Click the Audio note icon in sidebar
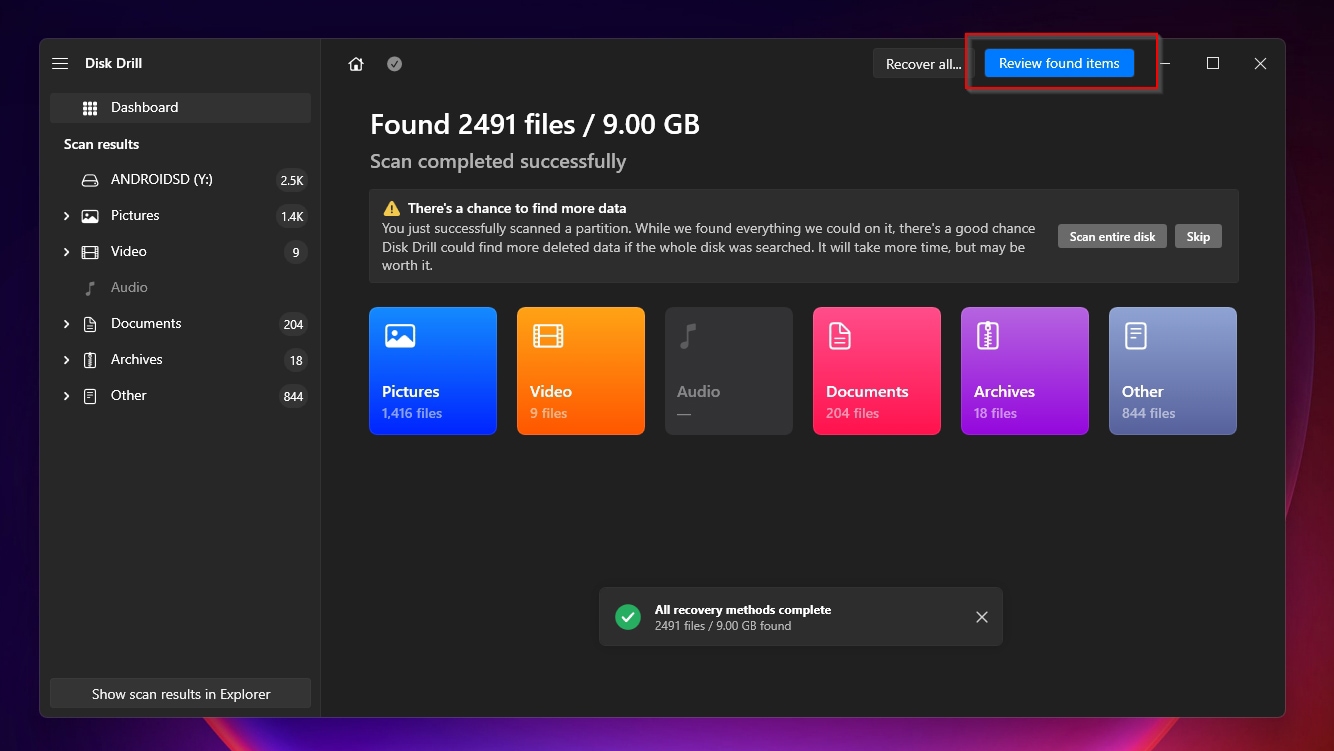The width and height of the screenshot is (1334, 751). tap(90, 288)
